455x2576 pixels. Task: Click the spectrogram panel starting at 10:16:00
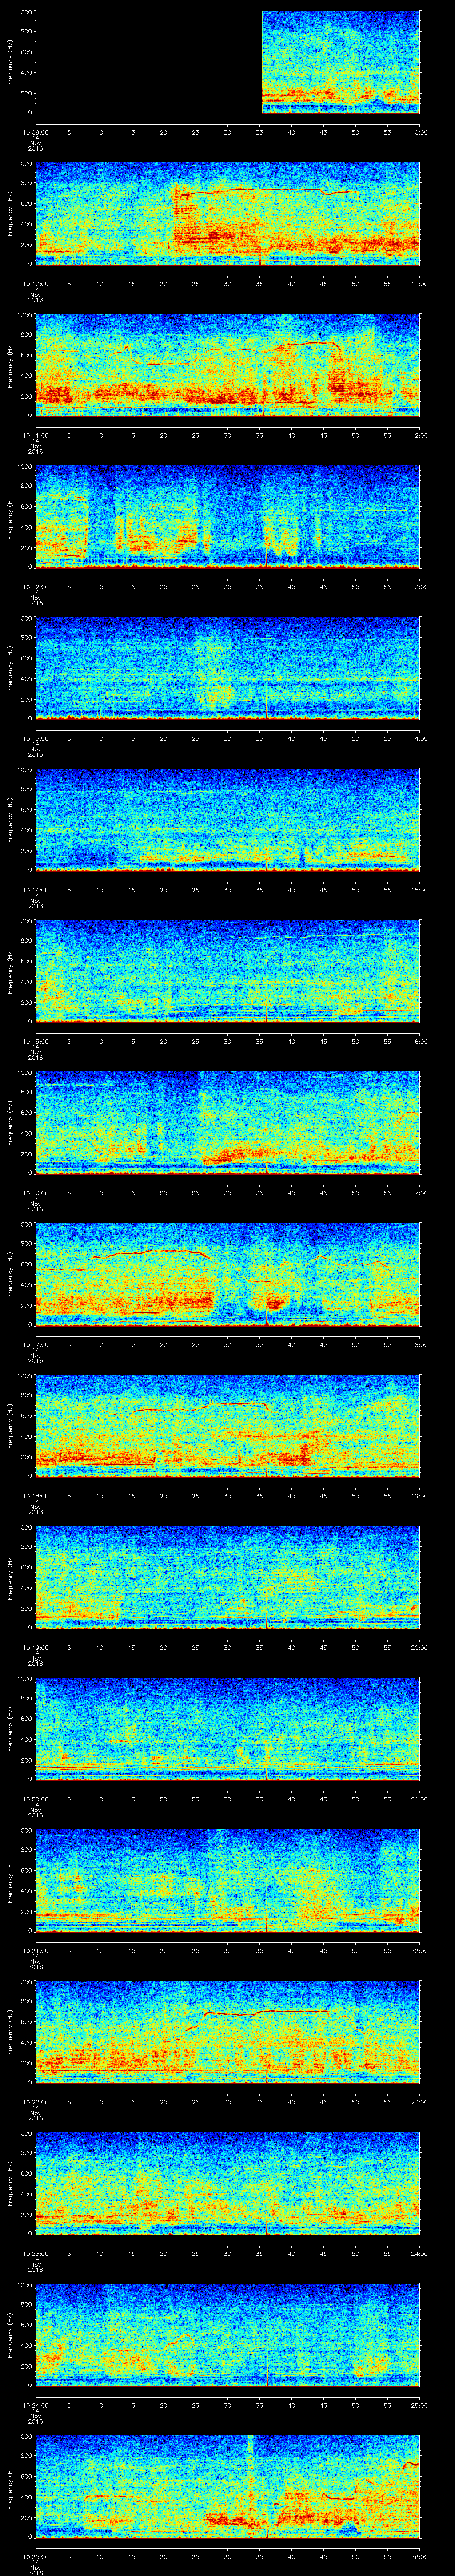click(228, 1123)
